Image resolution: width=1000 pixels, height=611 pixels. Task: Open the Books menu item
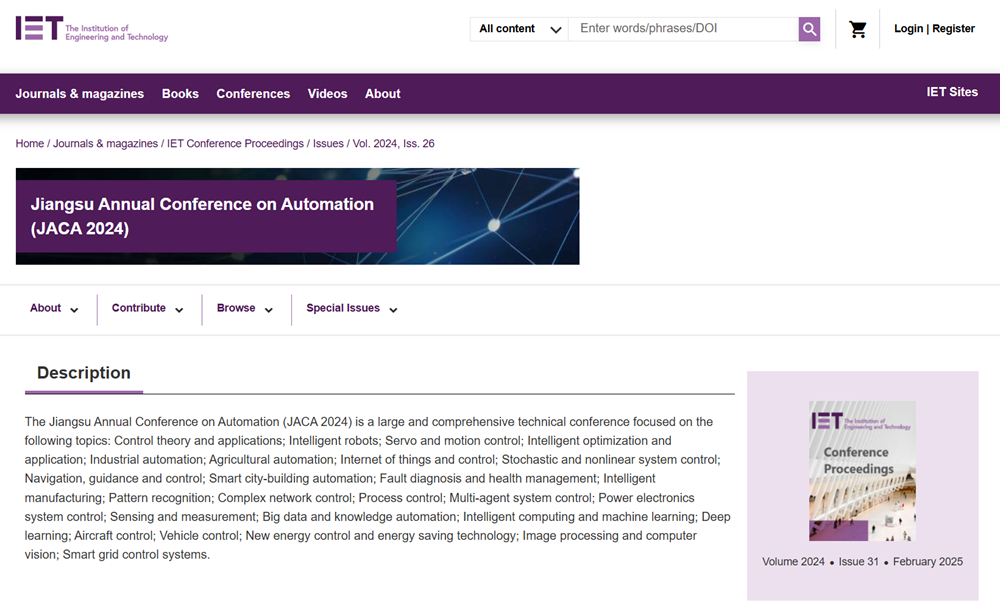pos(180,94)
